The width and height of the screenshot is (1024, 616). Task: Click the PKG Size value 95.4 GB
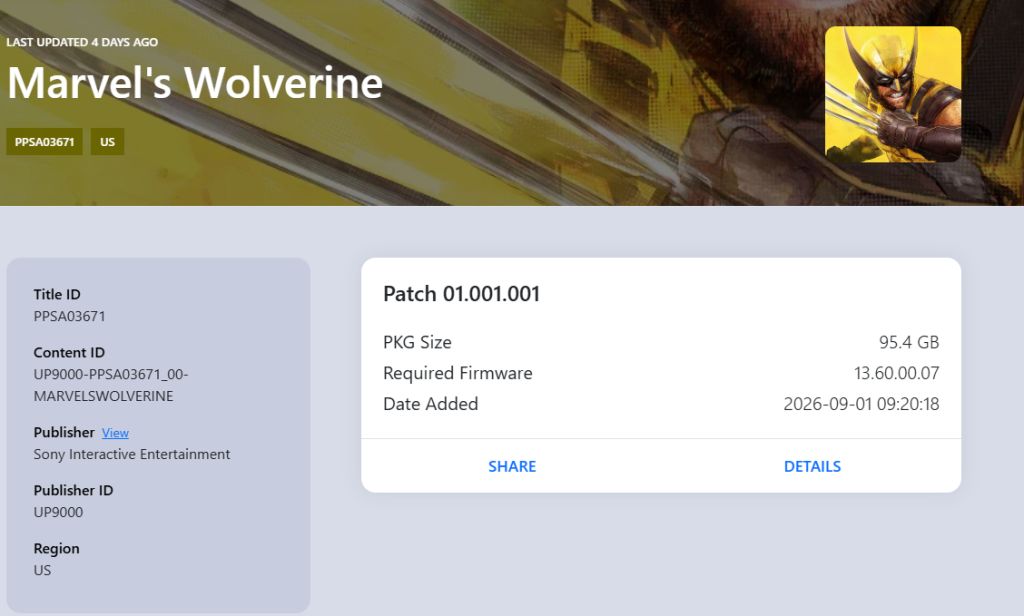pos(908,342)
